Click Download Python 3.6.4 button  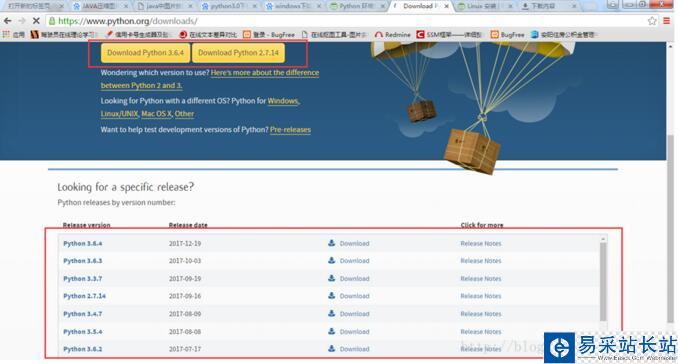145,53
